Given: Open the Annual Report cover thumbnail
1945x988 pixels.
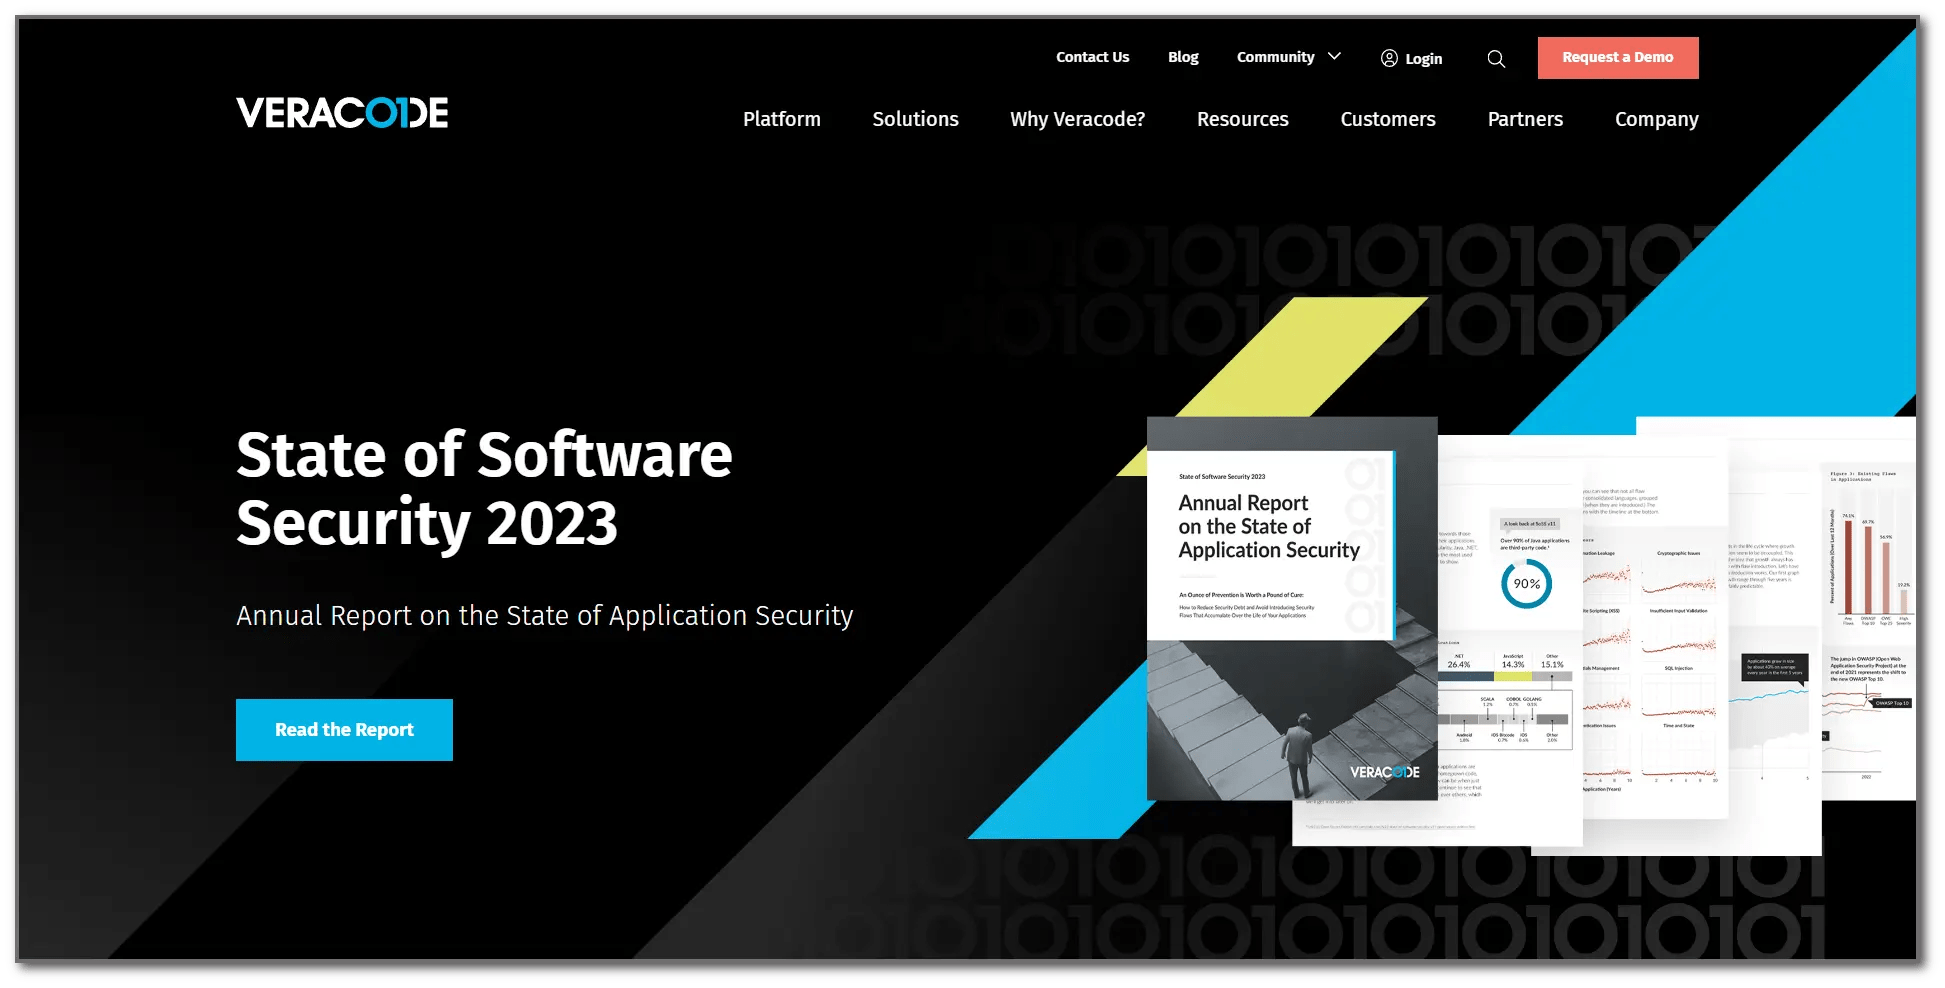Looking at the screenshot, I should pyautogui.click(x=1292, y=608).
